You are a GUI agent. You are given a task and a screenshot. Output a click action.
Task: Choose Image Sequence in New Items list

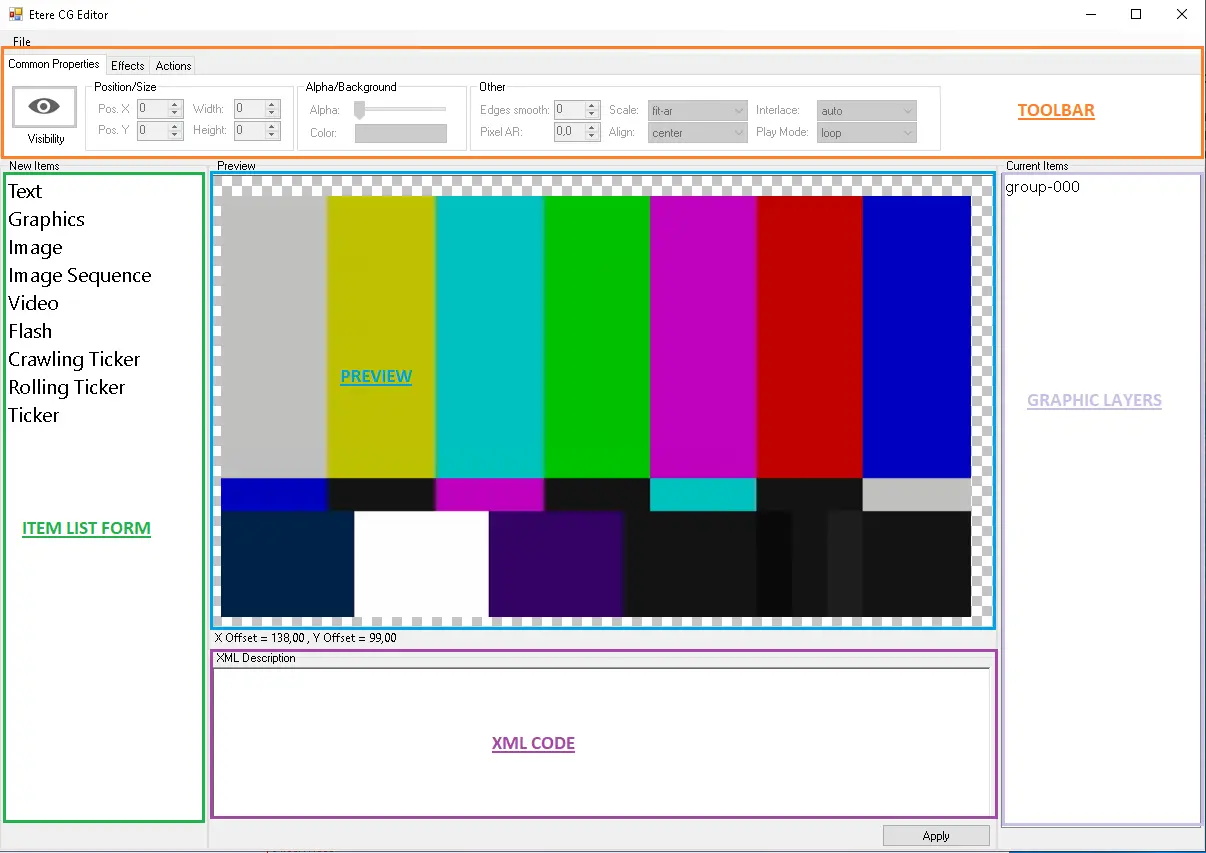coord(80,275)
